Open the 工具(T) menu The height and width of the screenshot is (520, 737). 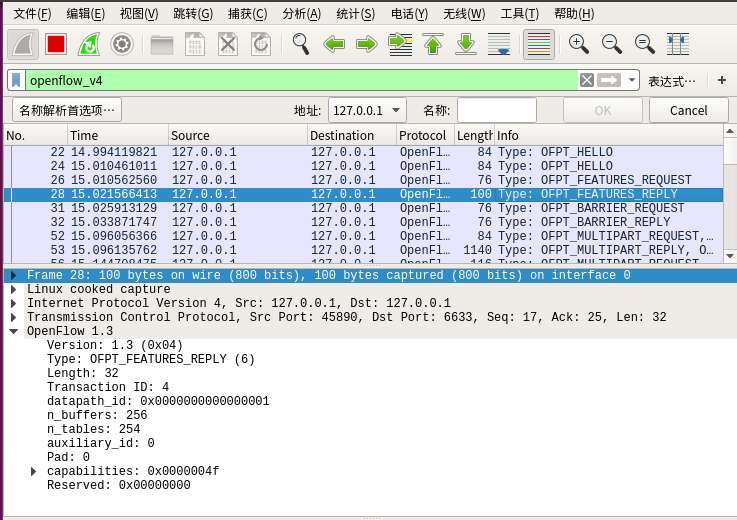(x=519, y=14)
